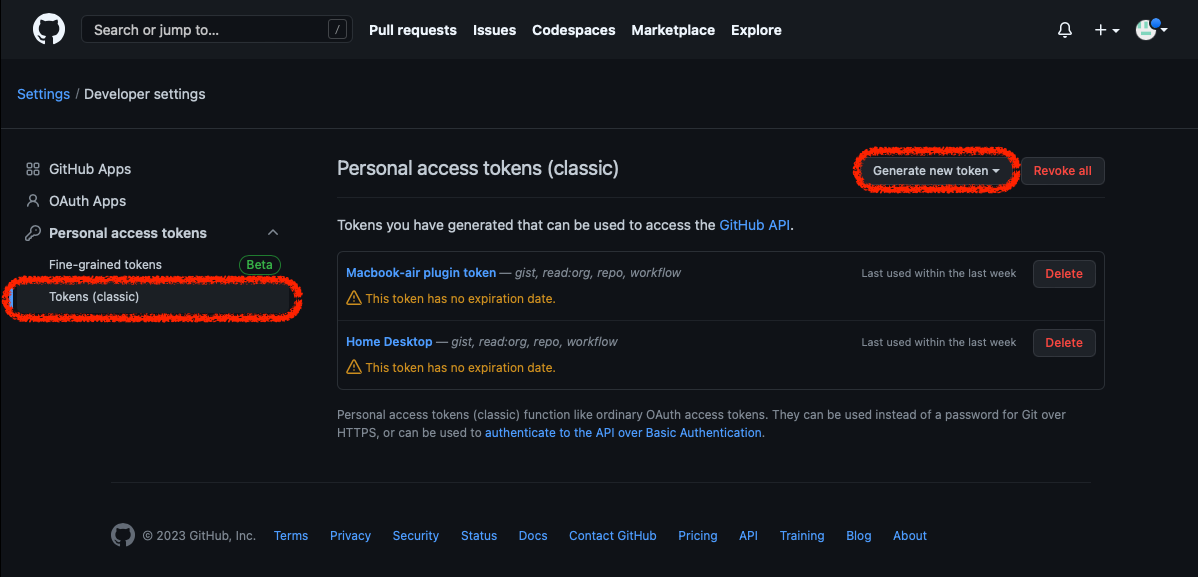
Task: Delete the Macbook-air plugin token
Action: coord(1064,274)
